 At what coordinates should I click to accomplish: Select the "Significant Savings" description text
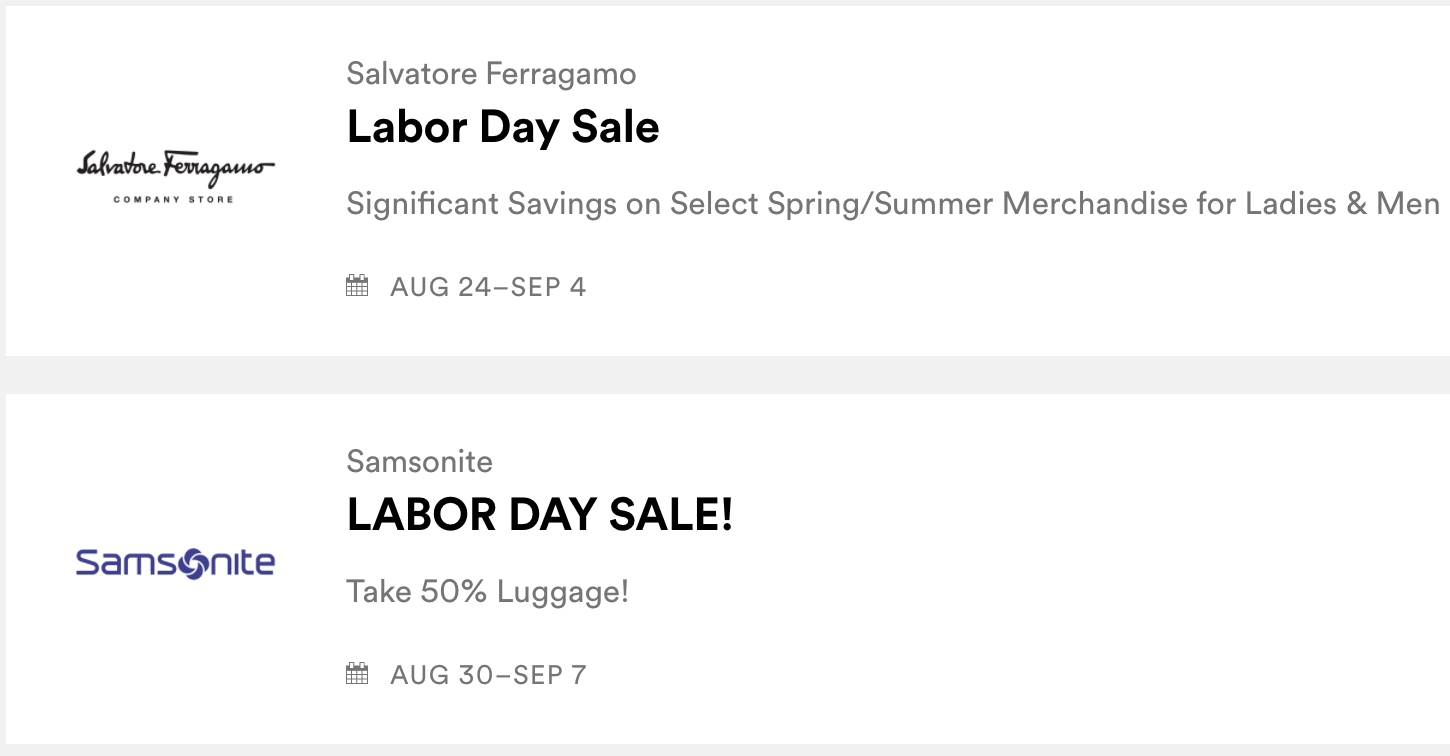click(x=892, y=204)
